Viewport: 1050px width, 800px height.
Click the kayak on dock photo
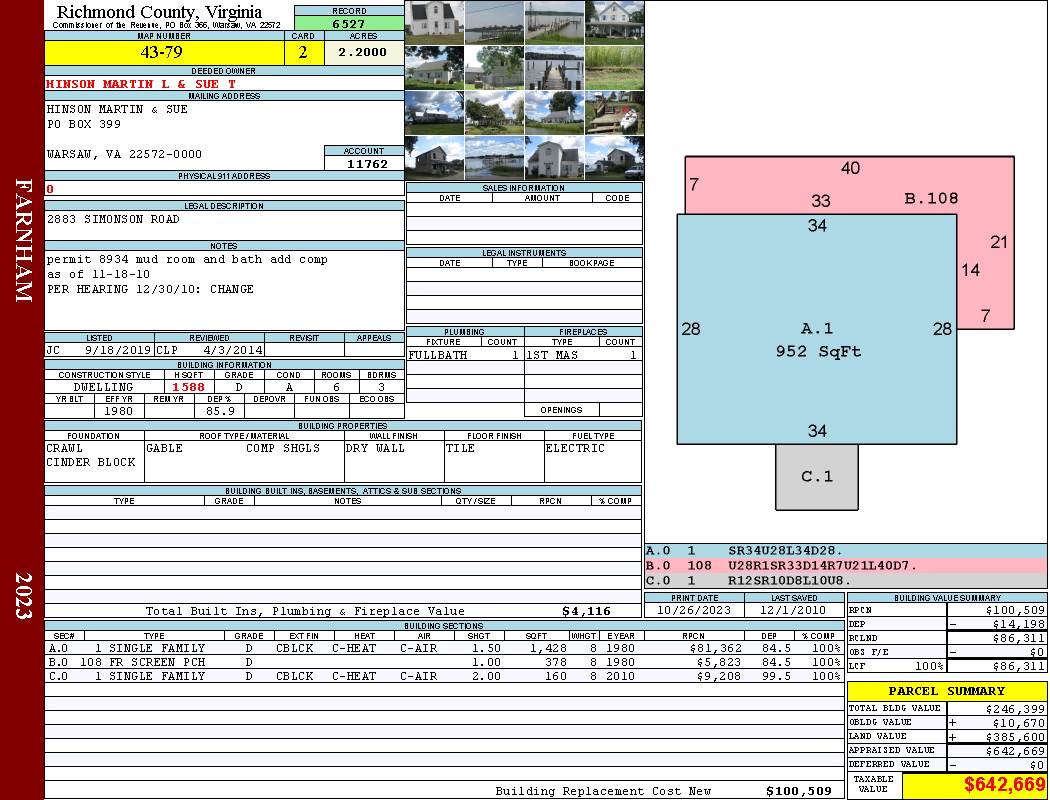point(614,112)
